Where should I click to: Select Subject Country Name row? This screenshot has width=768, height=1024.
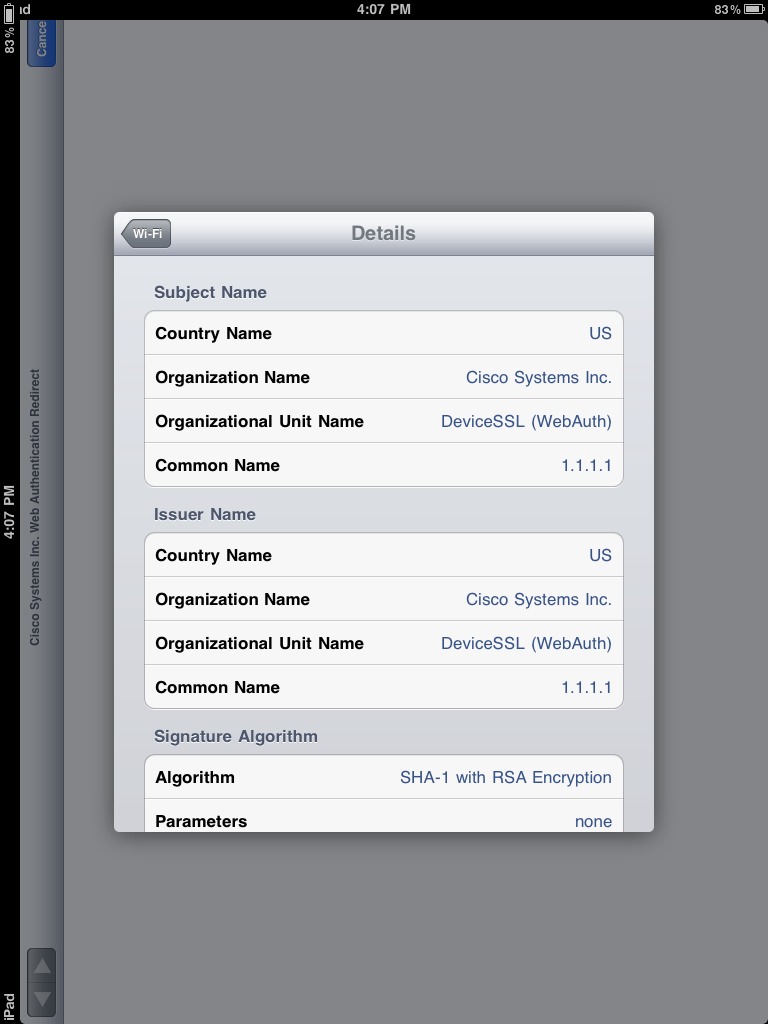click(x=384, y=333)
